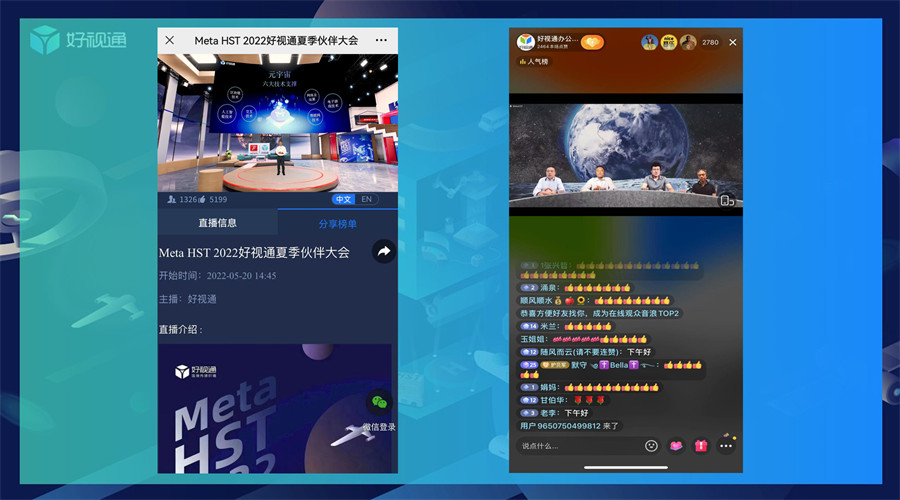The height and width of the screenshot is (500, 900).
Task: Tap the level 25 badge beside 默守
Action: tap(529, 365)
